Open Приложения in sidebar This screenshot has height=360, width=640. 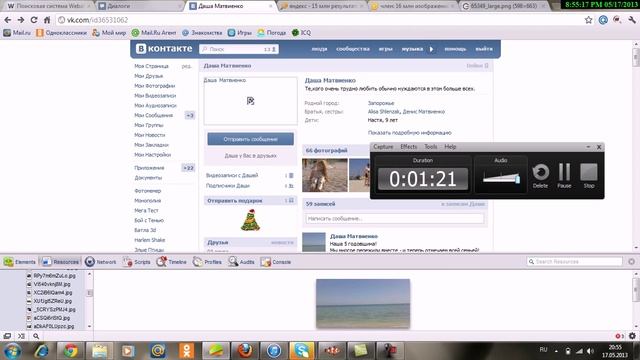click(149, 168)
